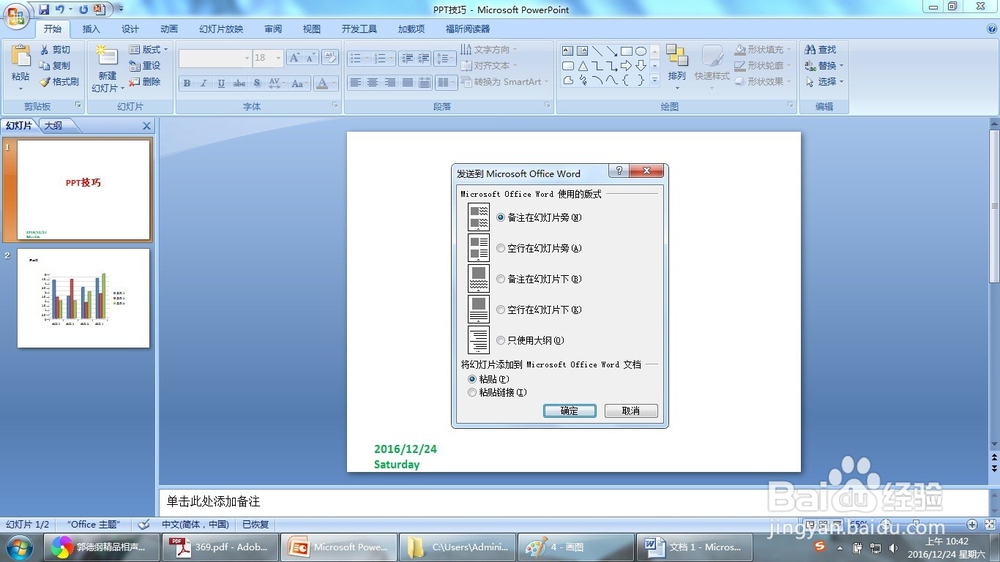1000x562 pixels.
Task: Select 粘贴链接 (Paste link) radio option
Action: pyautogui.click(x=472, y=392)
